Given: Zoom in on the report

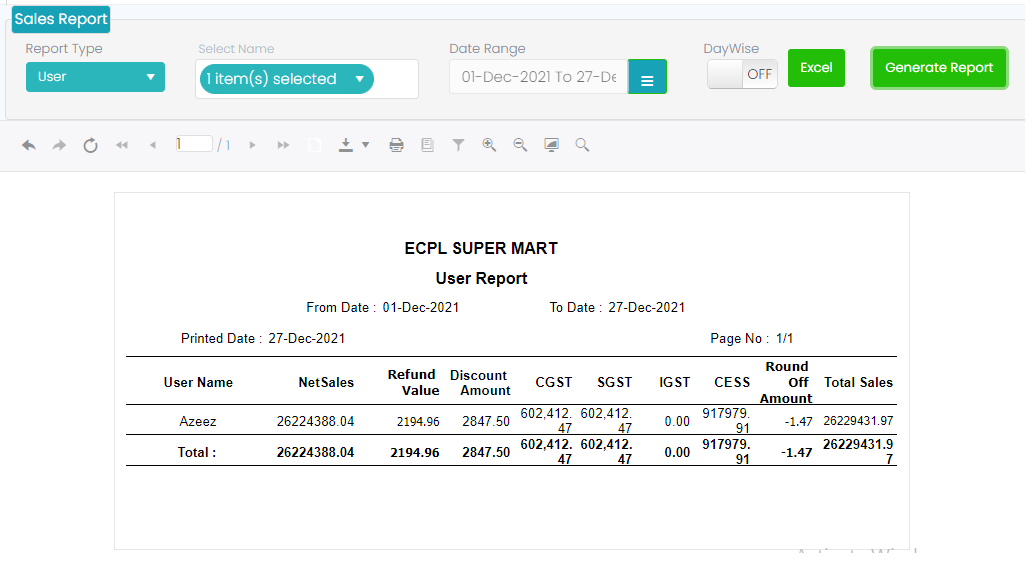Looking at the screenshot, I should (489, 145).
